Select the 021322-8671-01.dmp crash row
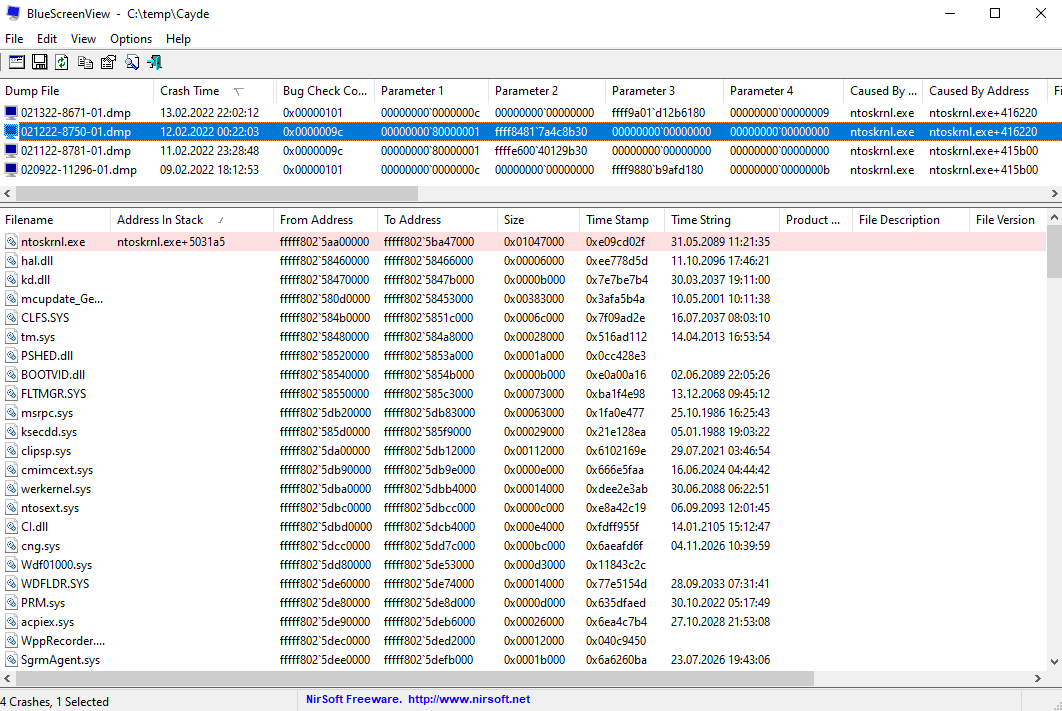The image size is (1062, 711). (531, 112)
